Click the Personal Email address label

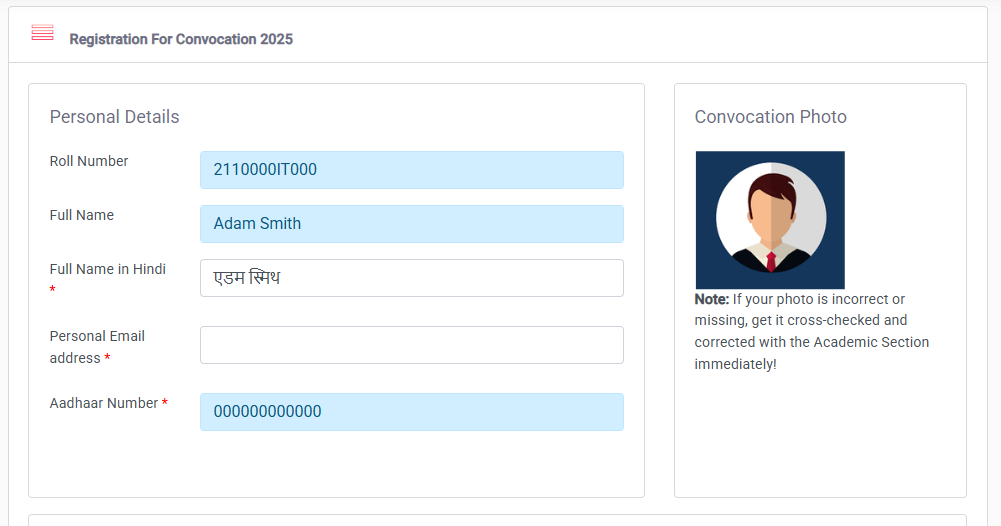(97, 336)
